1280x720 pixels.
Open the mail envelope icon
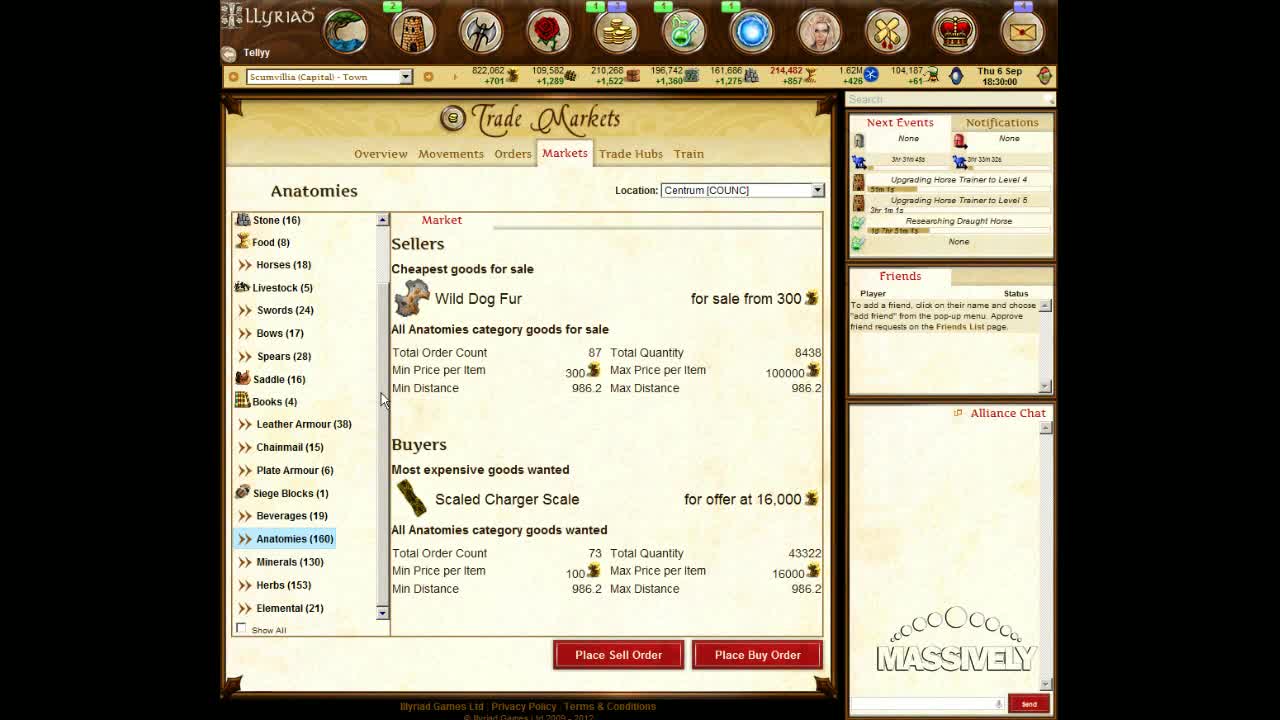(1022, 32)
